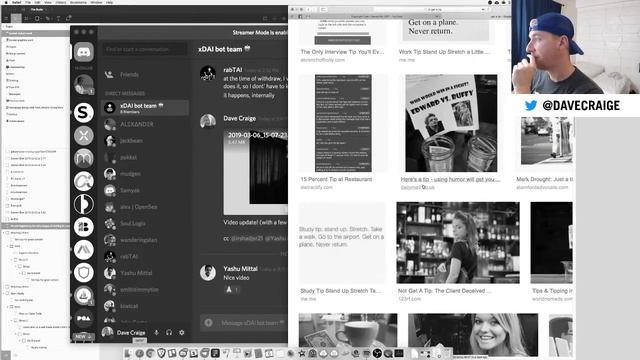This screenshot has width=640, height=360.
Task: Select the Move tool in Figma
Action: point(16,18)
